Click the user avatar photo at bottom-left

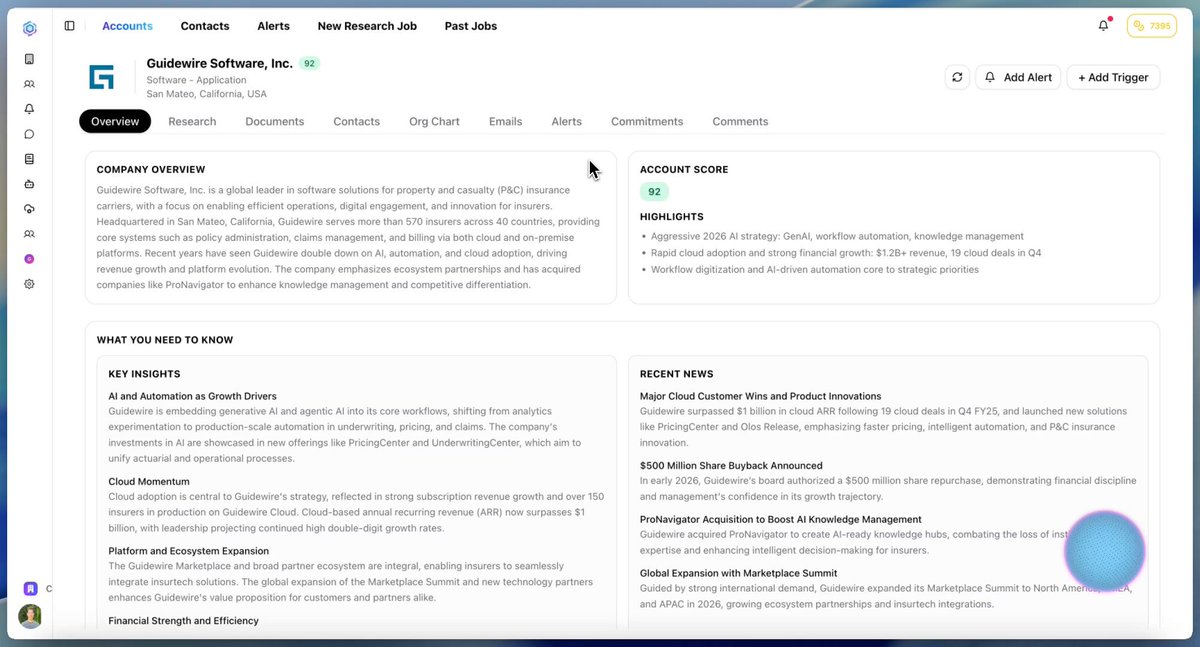pyautogui.click(x=30, y=616)
